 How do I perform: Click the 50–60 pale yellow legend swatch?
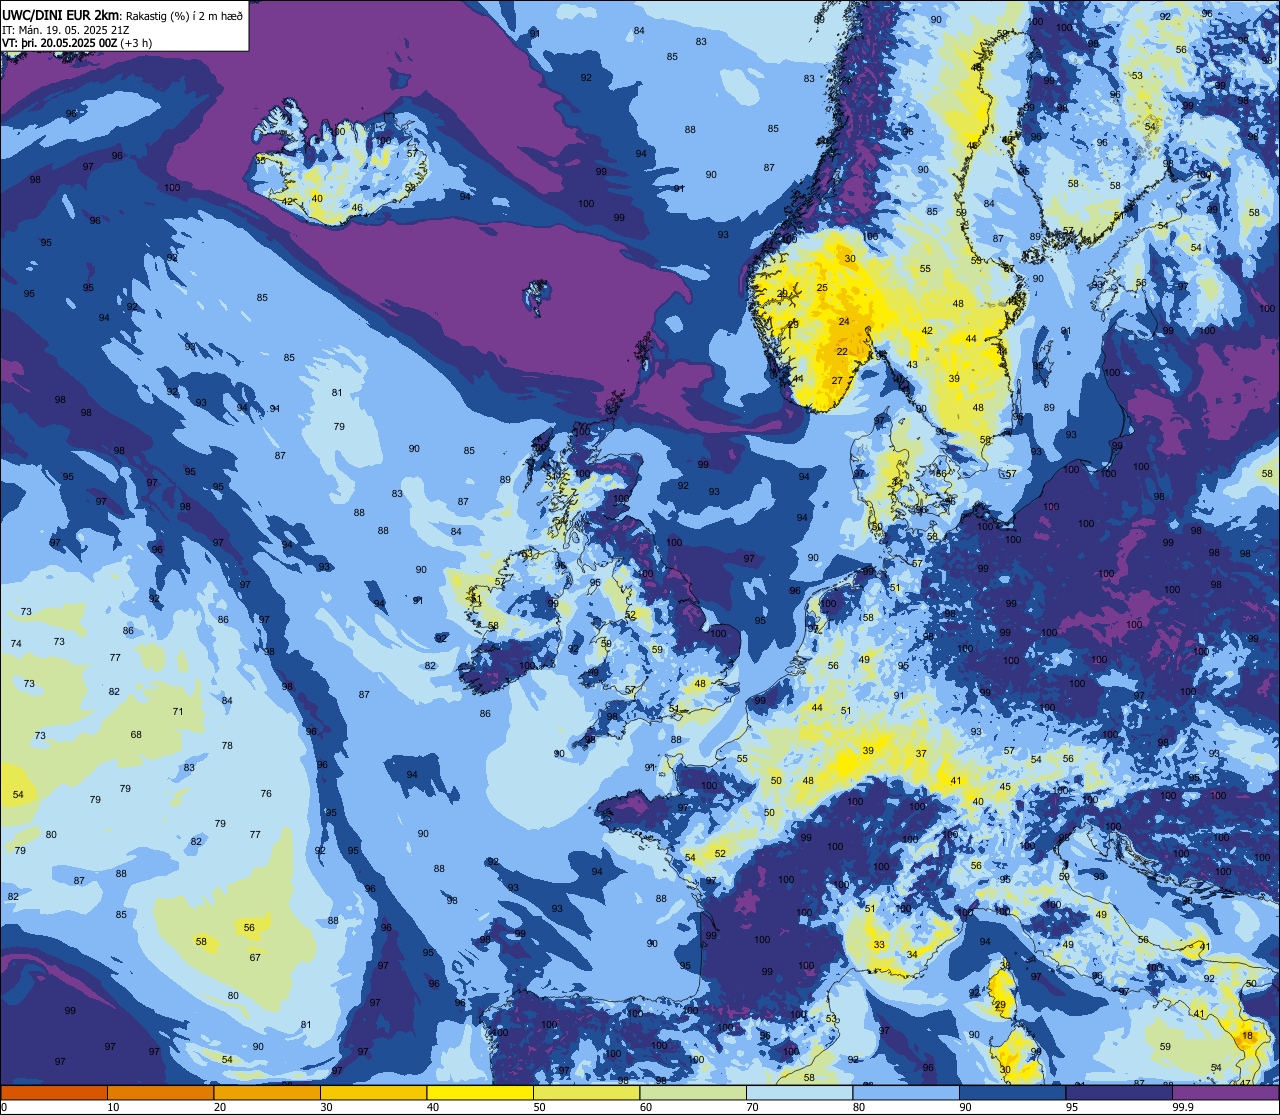(x=586, y=1092)
